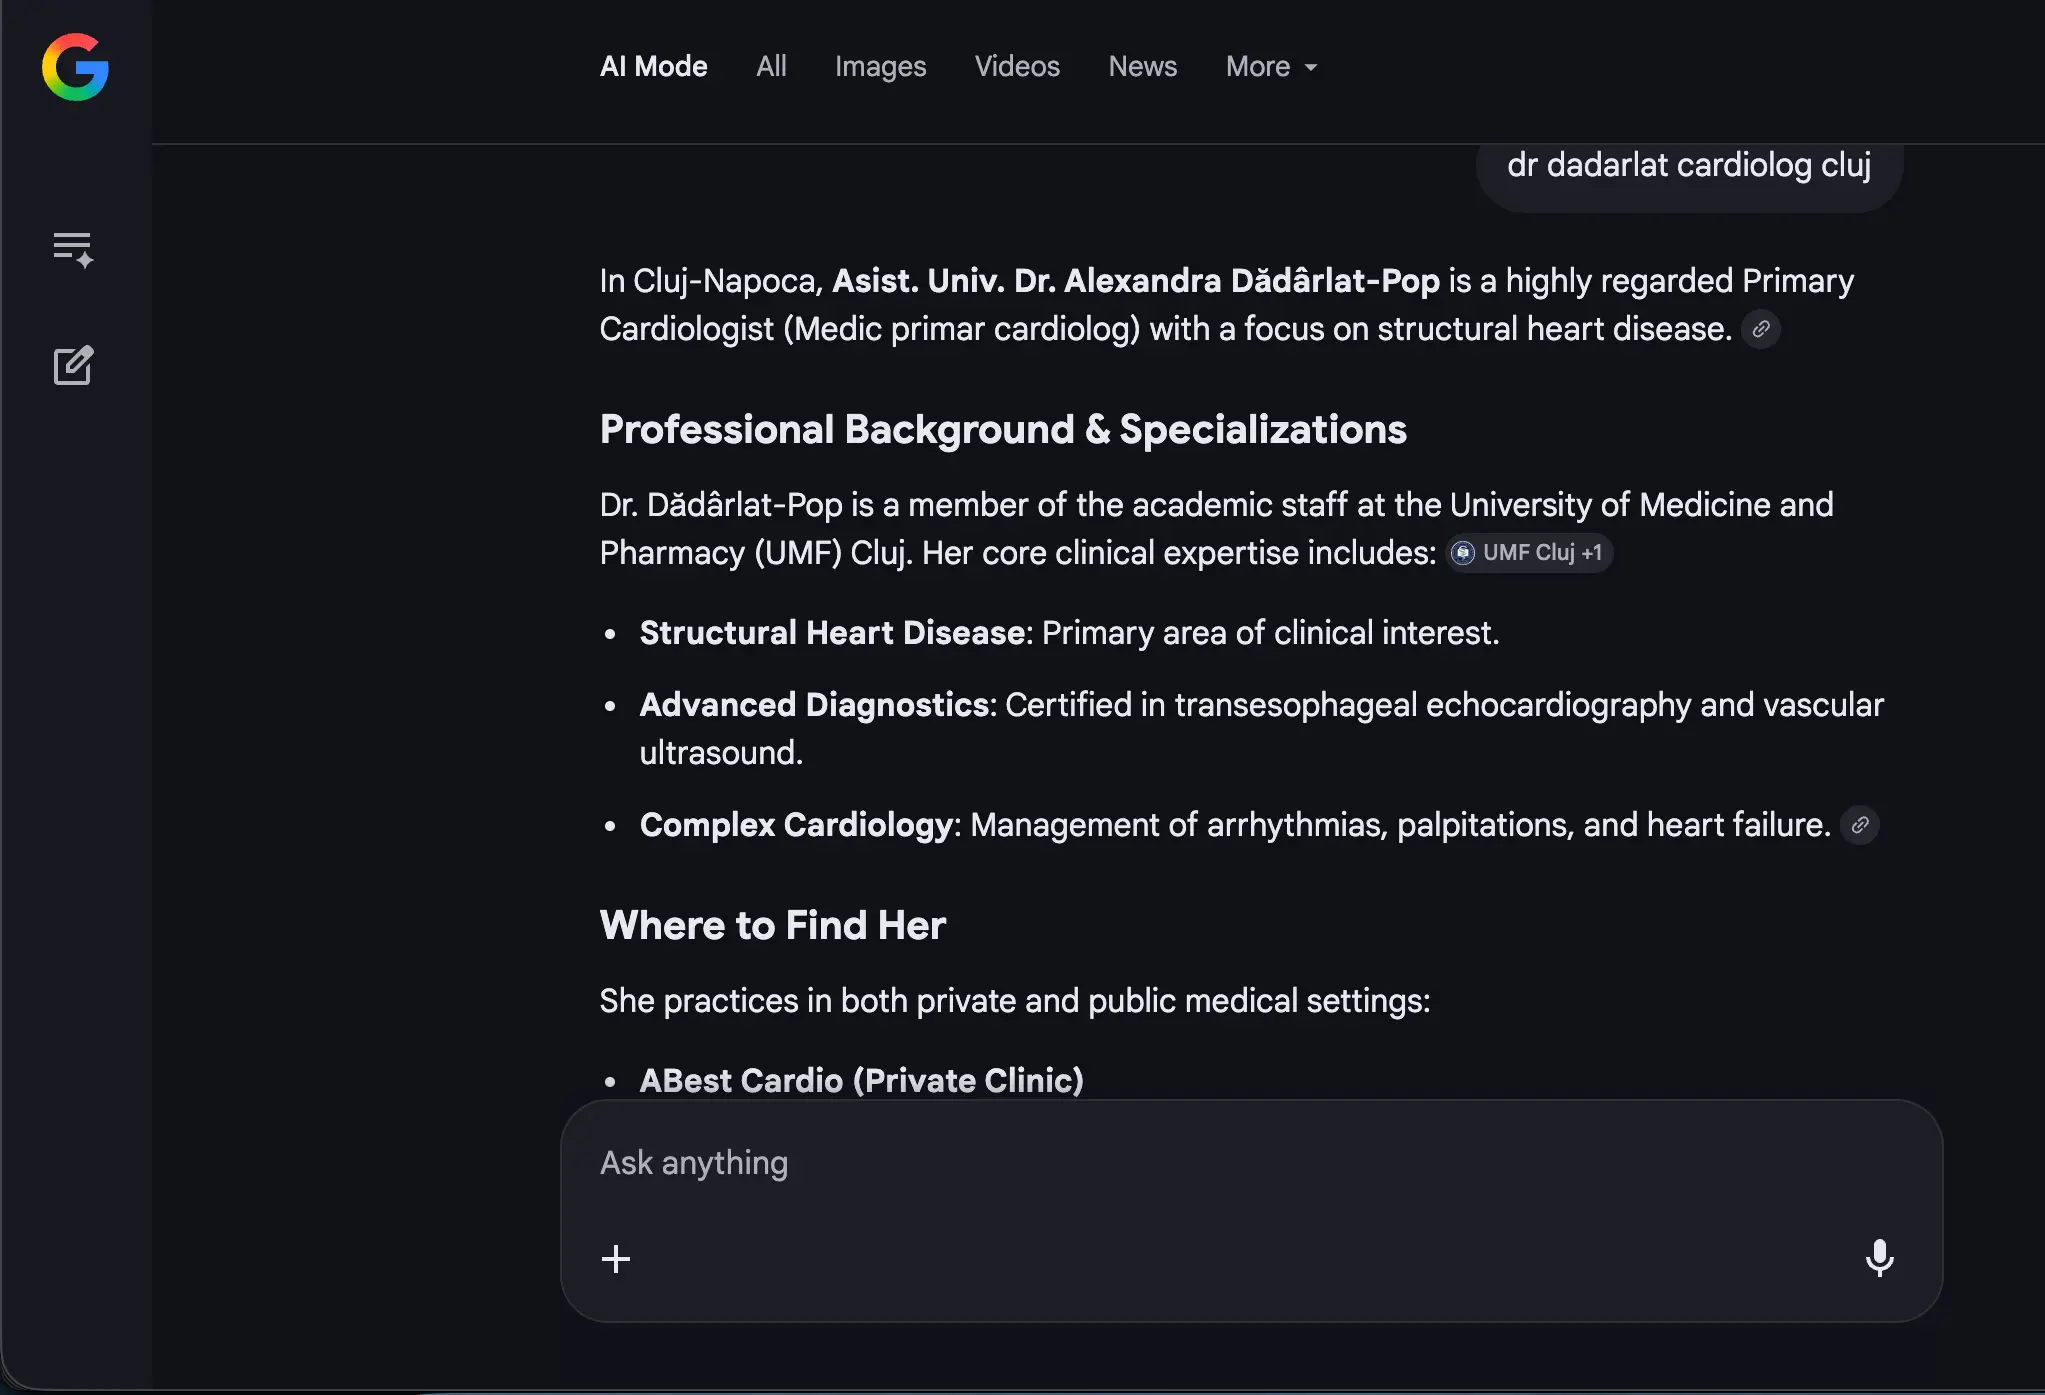Open the Videos search results

[1016, 66]
